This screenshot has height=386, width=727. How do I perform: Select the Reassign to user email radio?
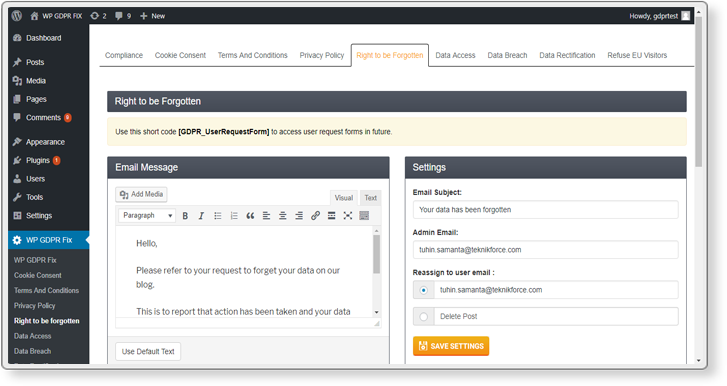click(x=423, y=290)
